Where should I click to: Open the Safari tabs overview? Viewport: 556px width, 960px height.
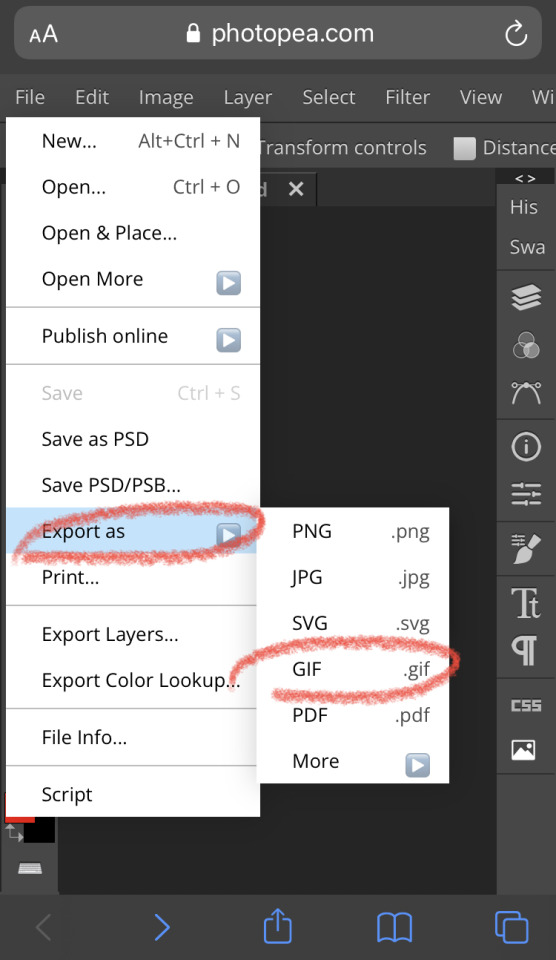click(511, 927)
